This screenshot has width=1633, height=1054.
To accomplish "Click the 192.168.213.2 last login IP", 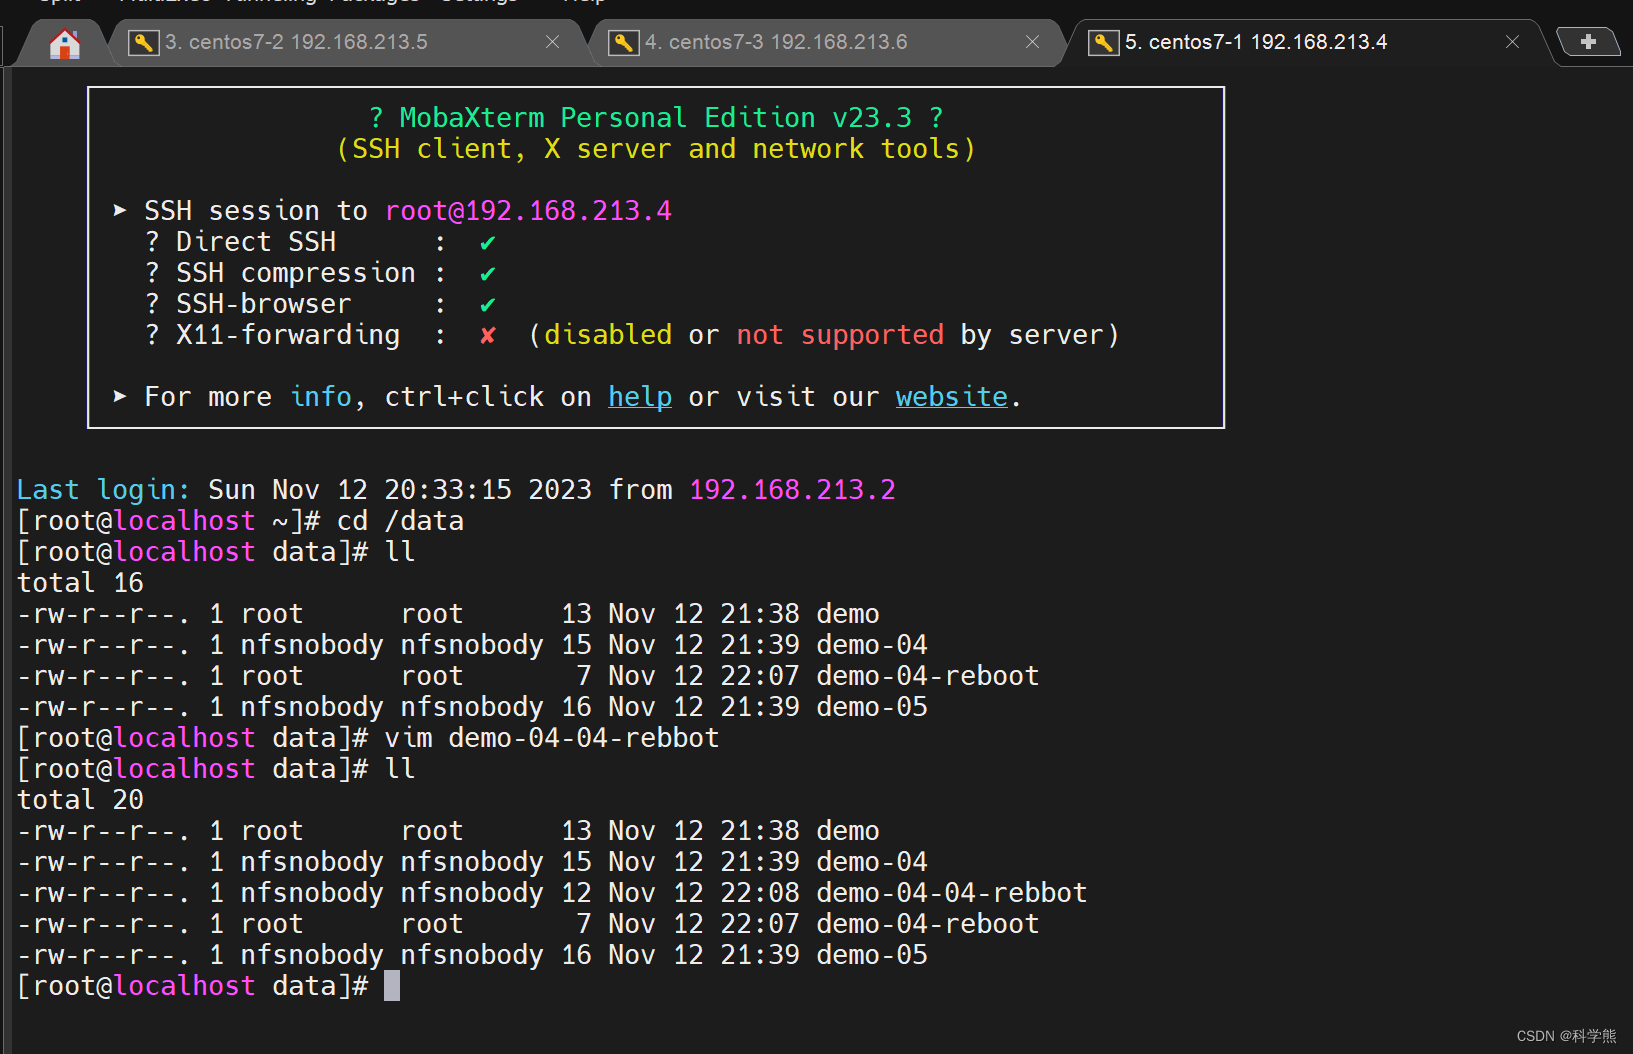I will pyautogui.click(x=792, y=490).
